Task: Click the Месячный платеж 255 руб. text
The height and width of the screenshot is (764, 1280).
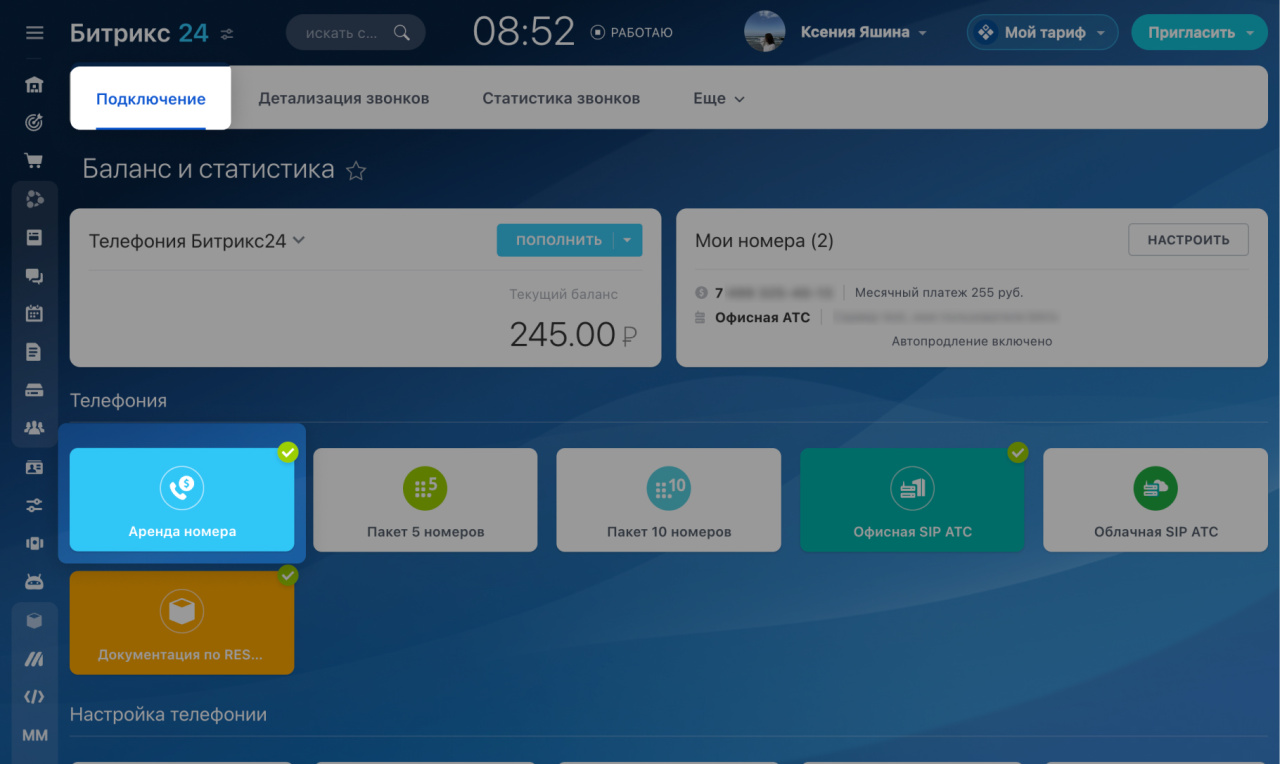Action: [x=939, y=293]
